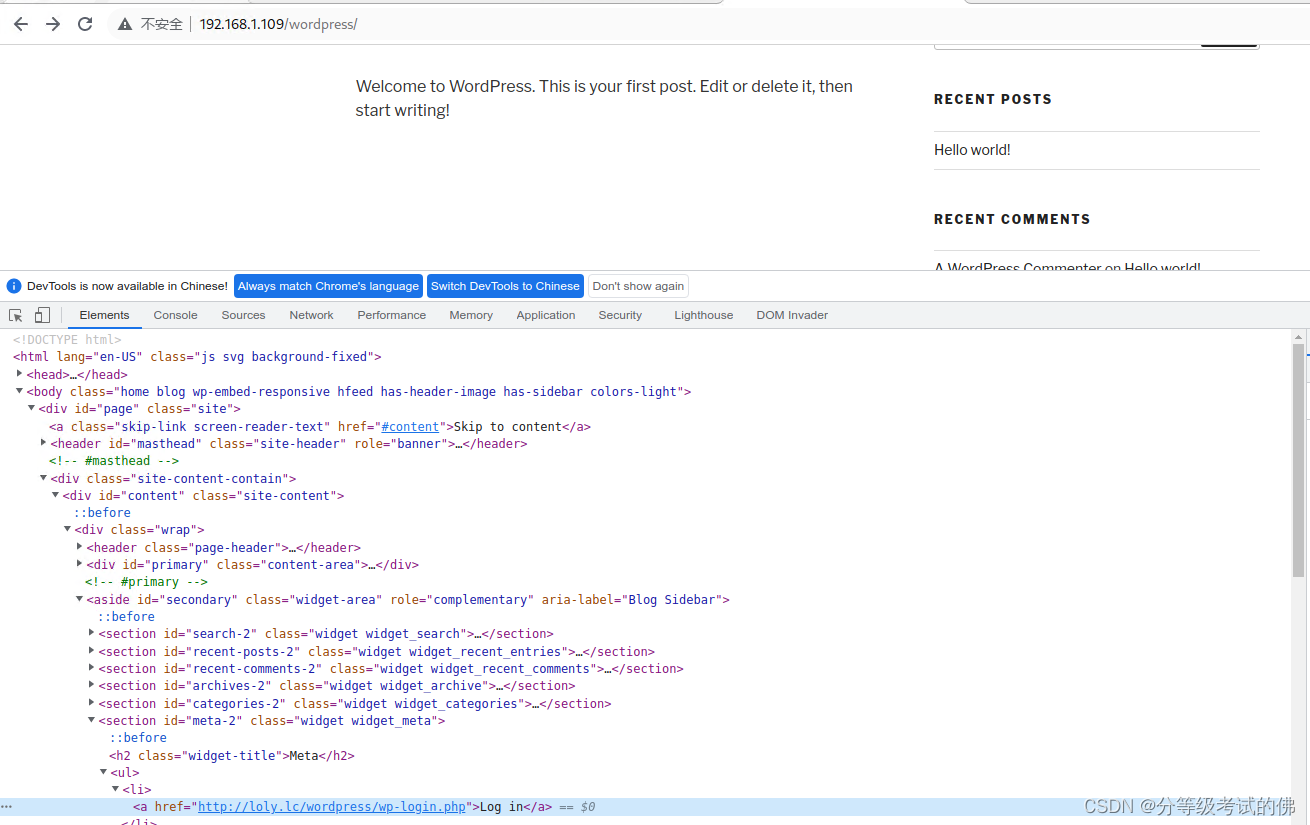Screen dimensions: 1310x825
Task: Open the Memory tab
Action: click(471, 315)
